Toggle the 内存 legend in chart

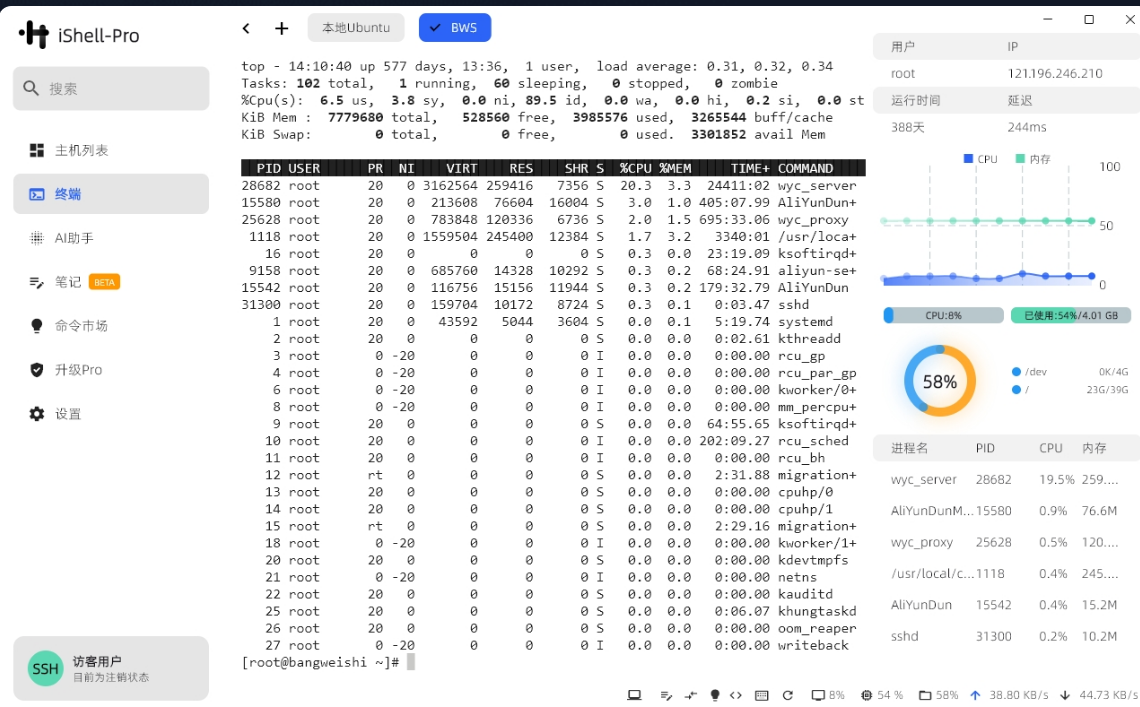(x=1033, y=159)
